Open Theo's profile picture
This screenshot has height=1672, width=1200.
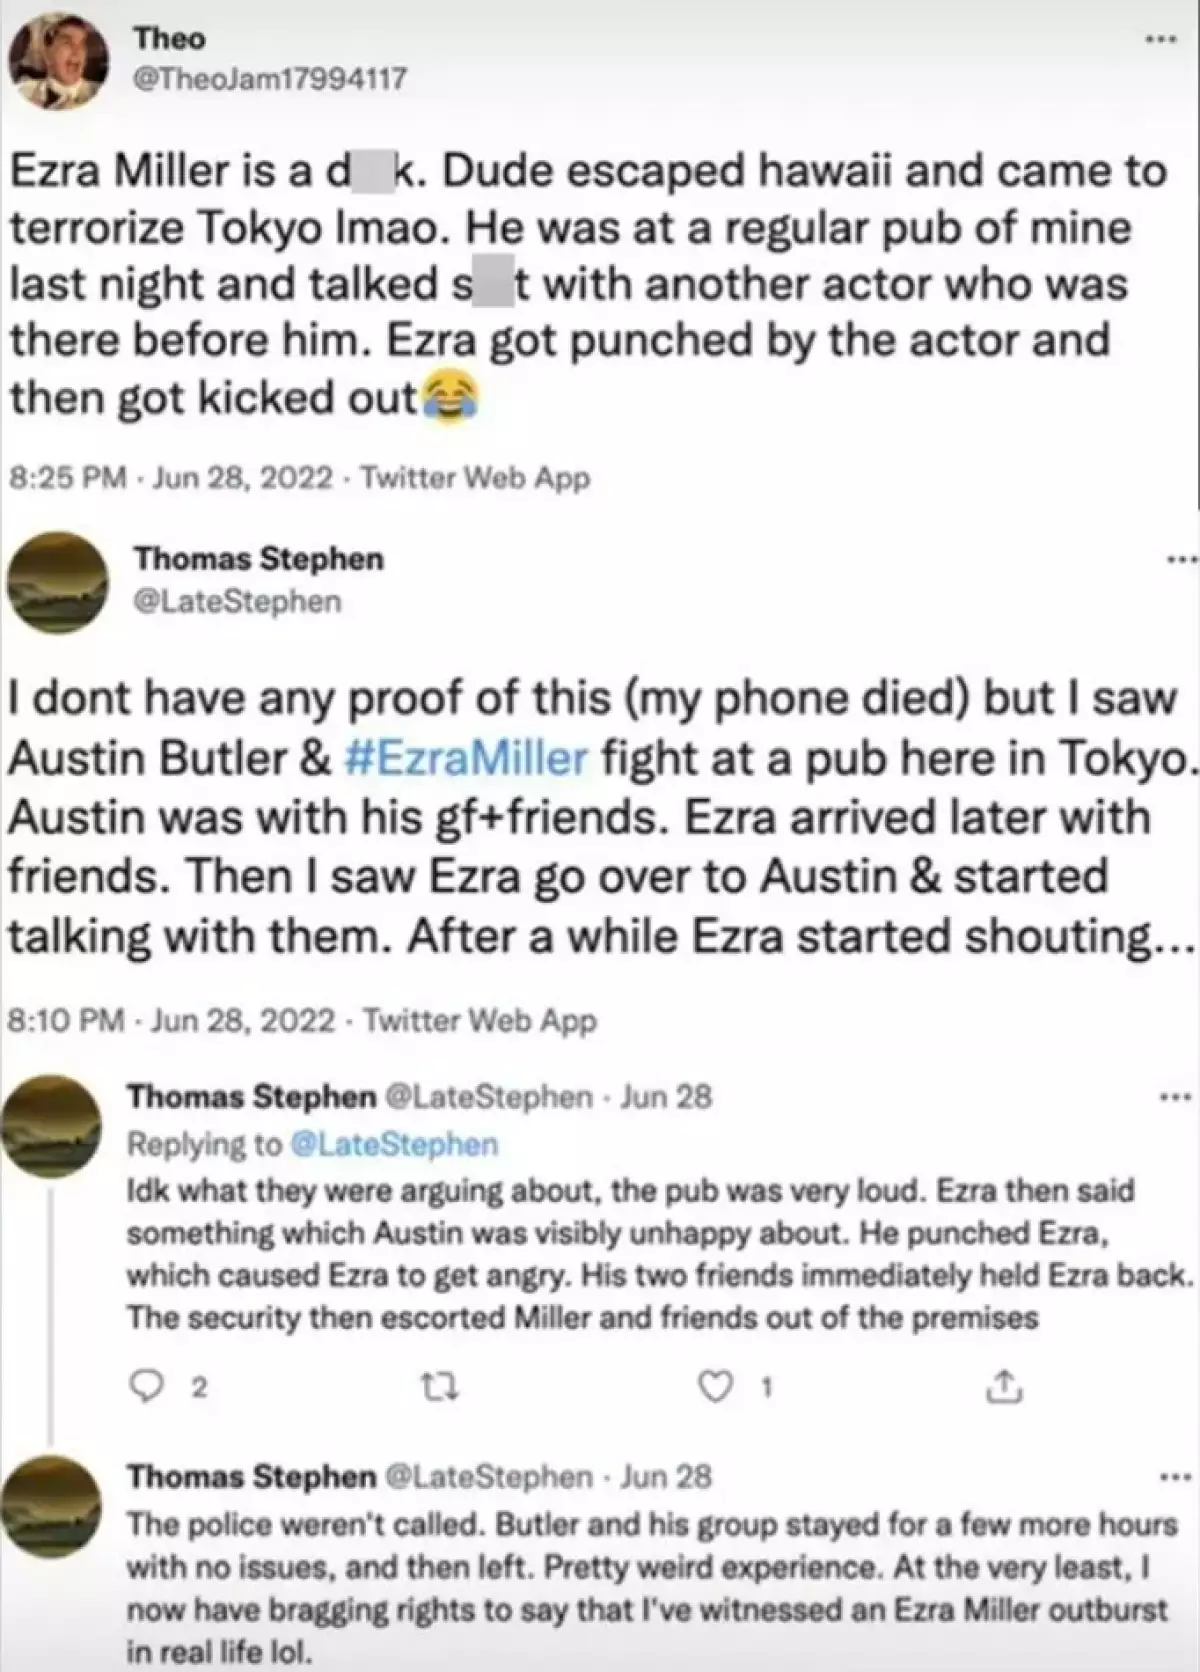tap(55, 60)
